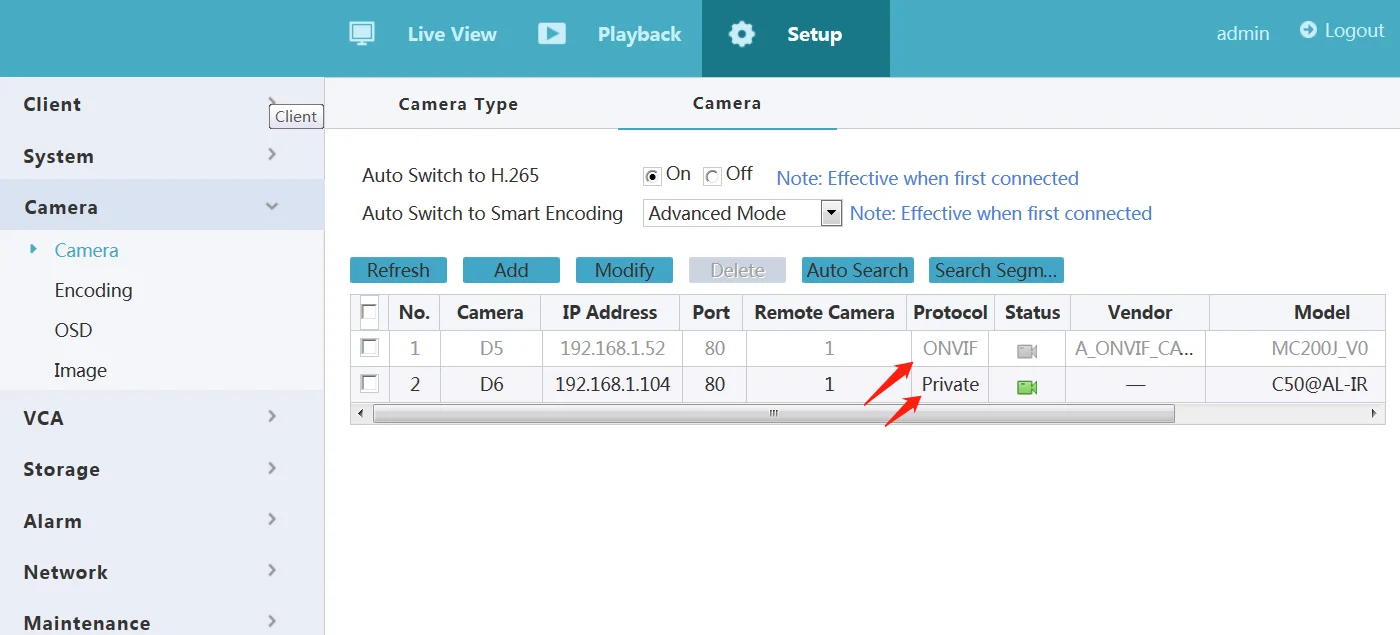
Task: Click gray camera status icon for D5
Action: click(x=1027, y=351)
